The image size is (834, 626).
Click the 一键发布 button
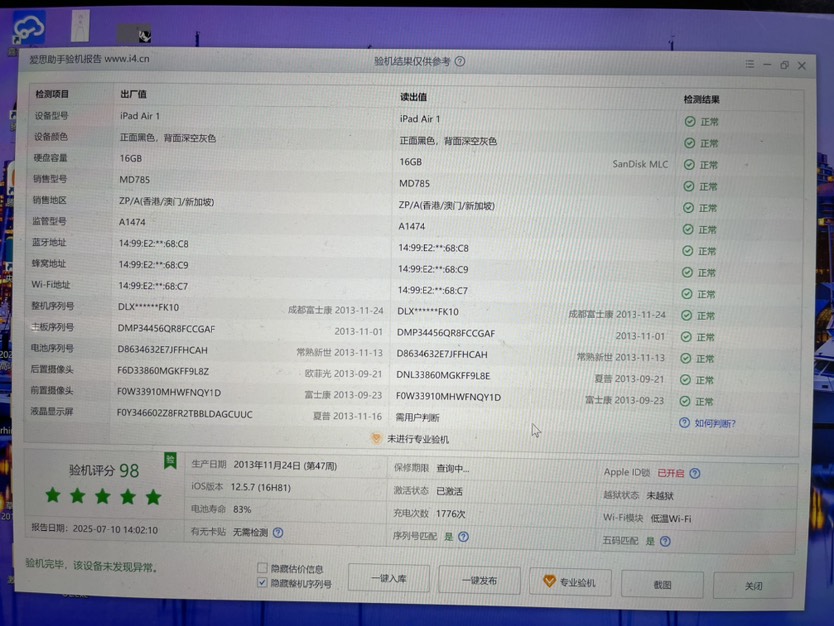click(479, 580)
